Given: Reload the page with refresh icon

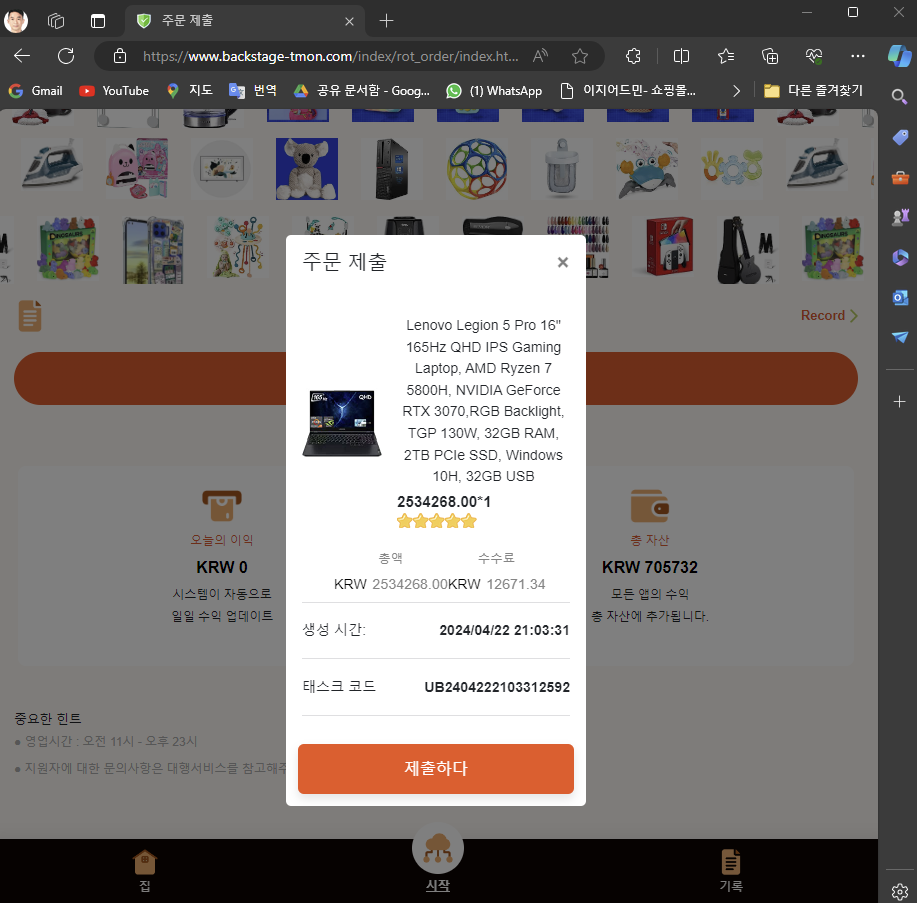Looking at the screenshot, I should coord(66,56).
